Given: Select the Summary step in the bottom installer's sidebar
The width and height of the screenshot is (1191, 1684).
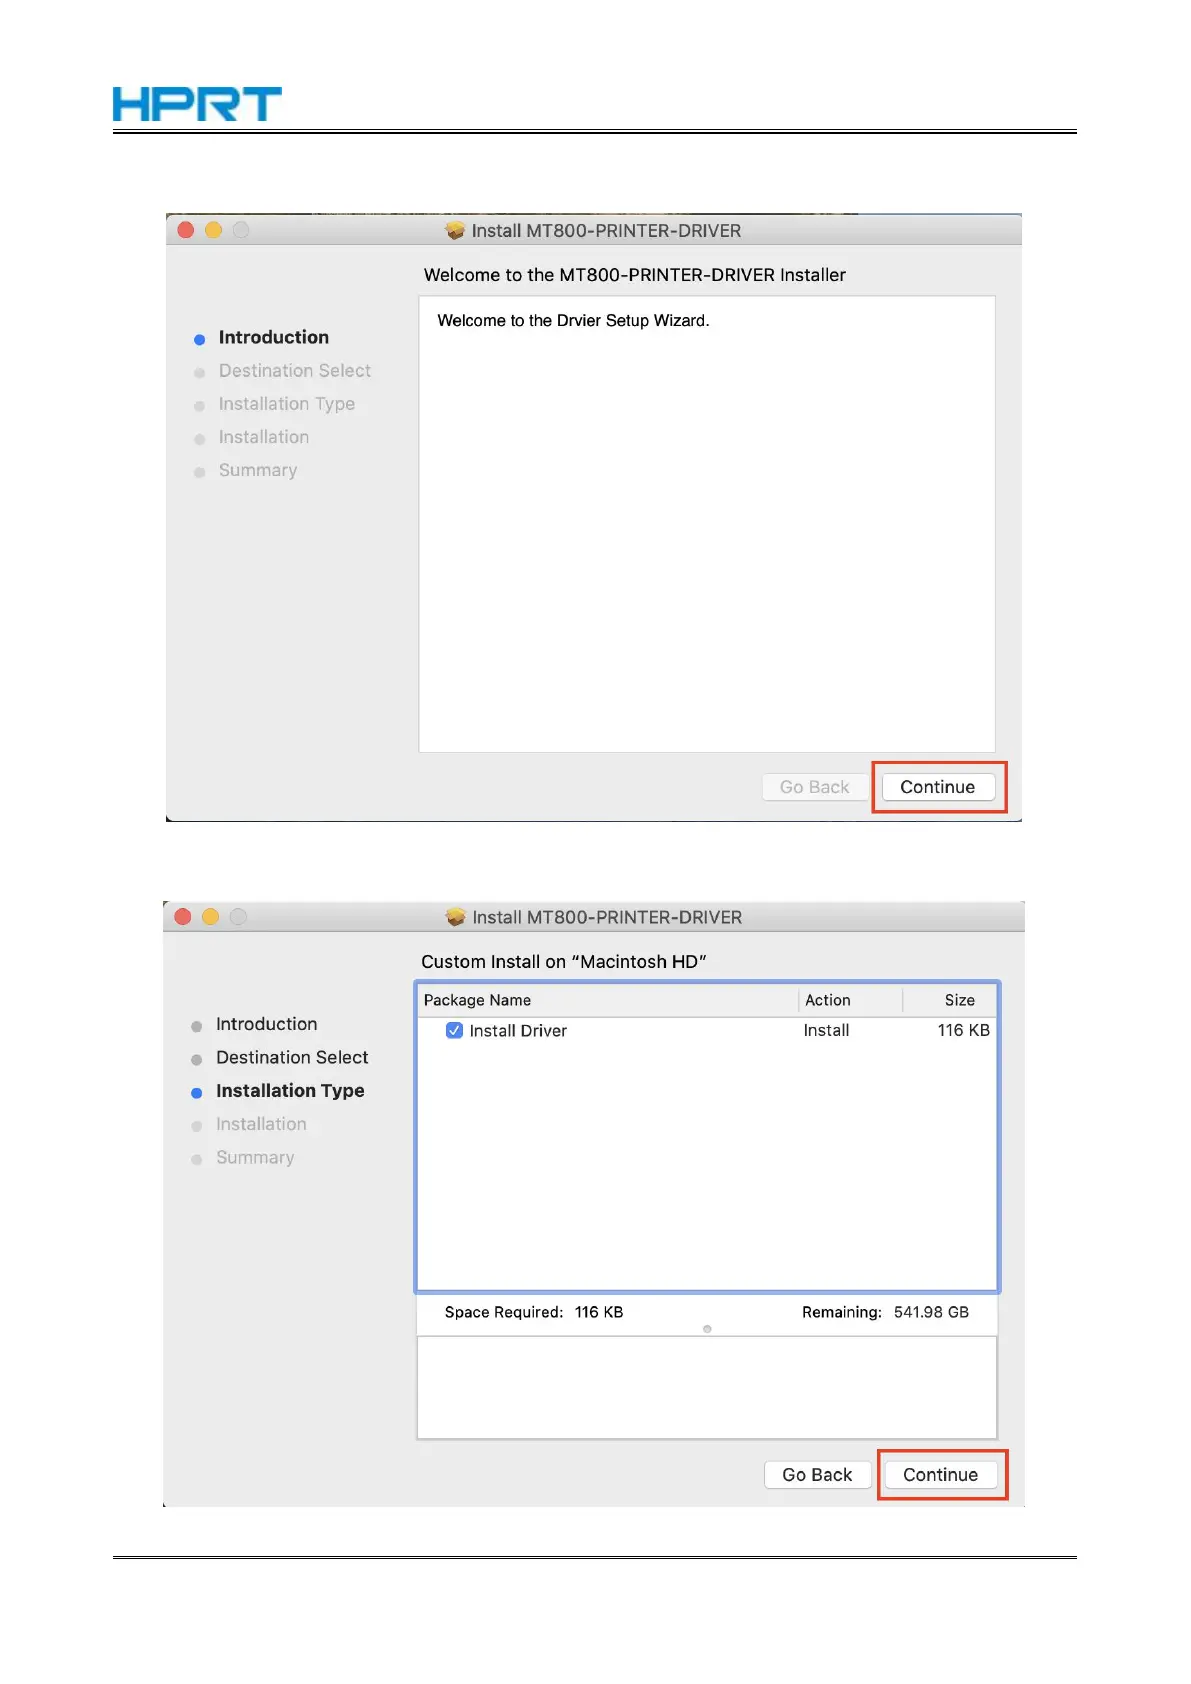Looking at the screenshot, I should (255, 1157).
